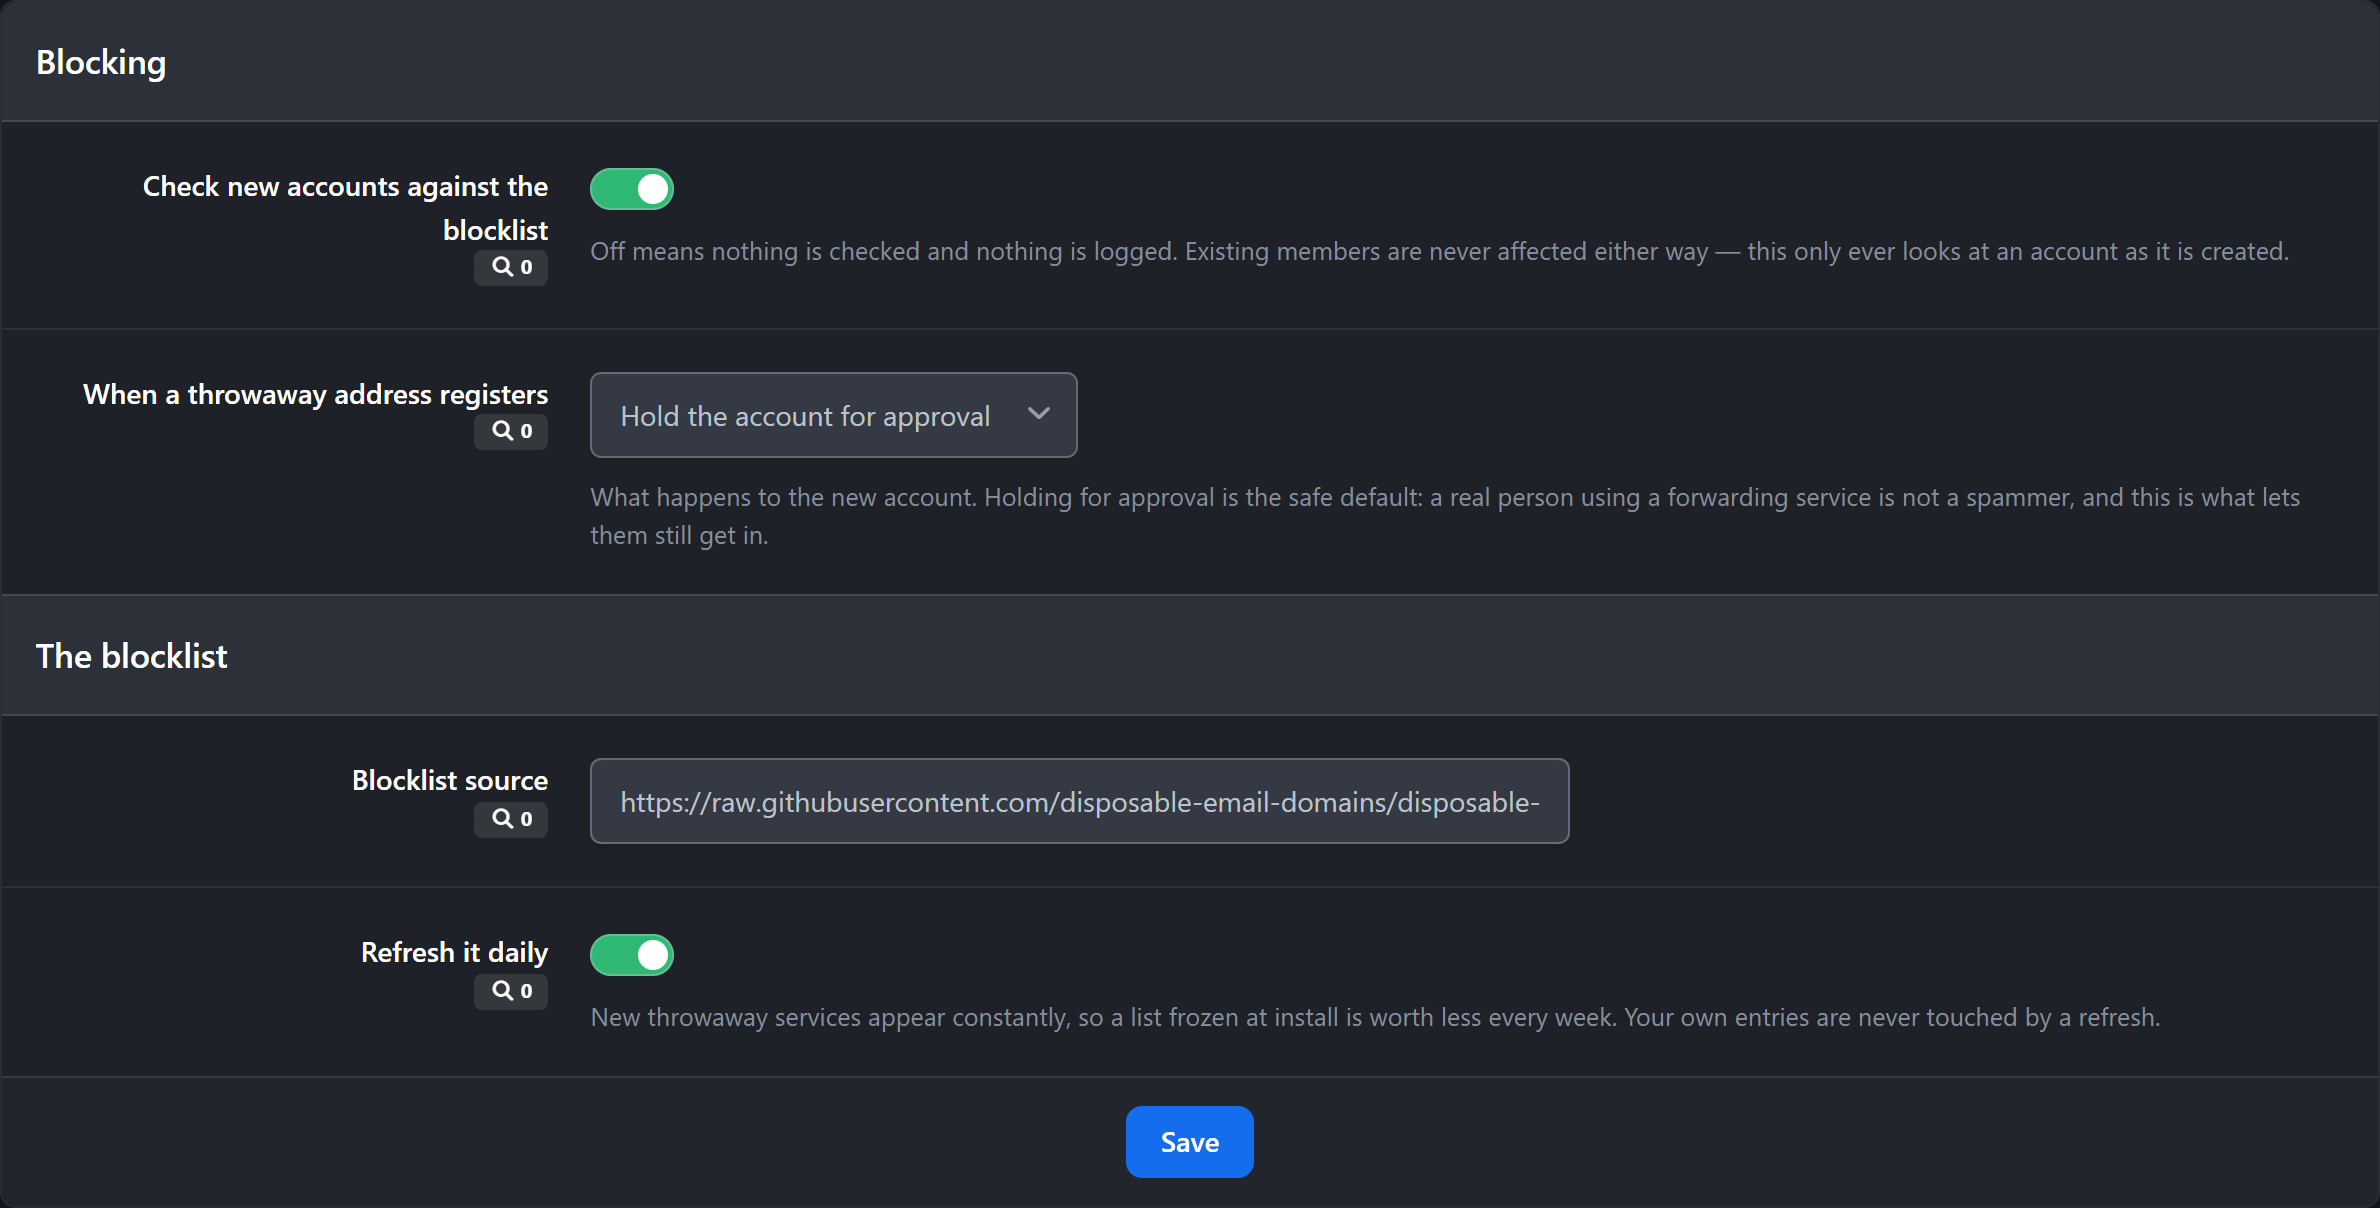
Task: Click the Blocklist source label text
Action: point(450,780)
